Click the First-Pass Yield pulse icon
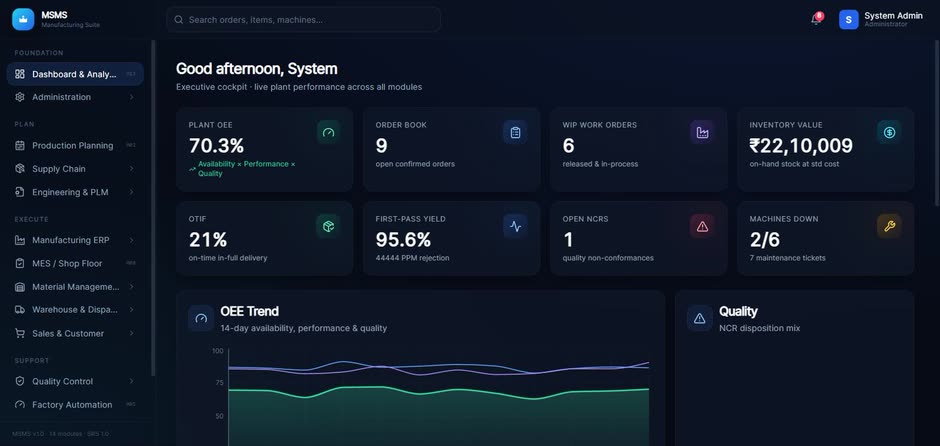This screenshot has width=940, height=446. coord(515,226)
